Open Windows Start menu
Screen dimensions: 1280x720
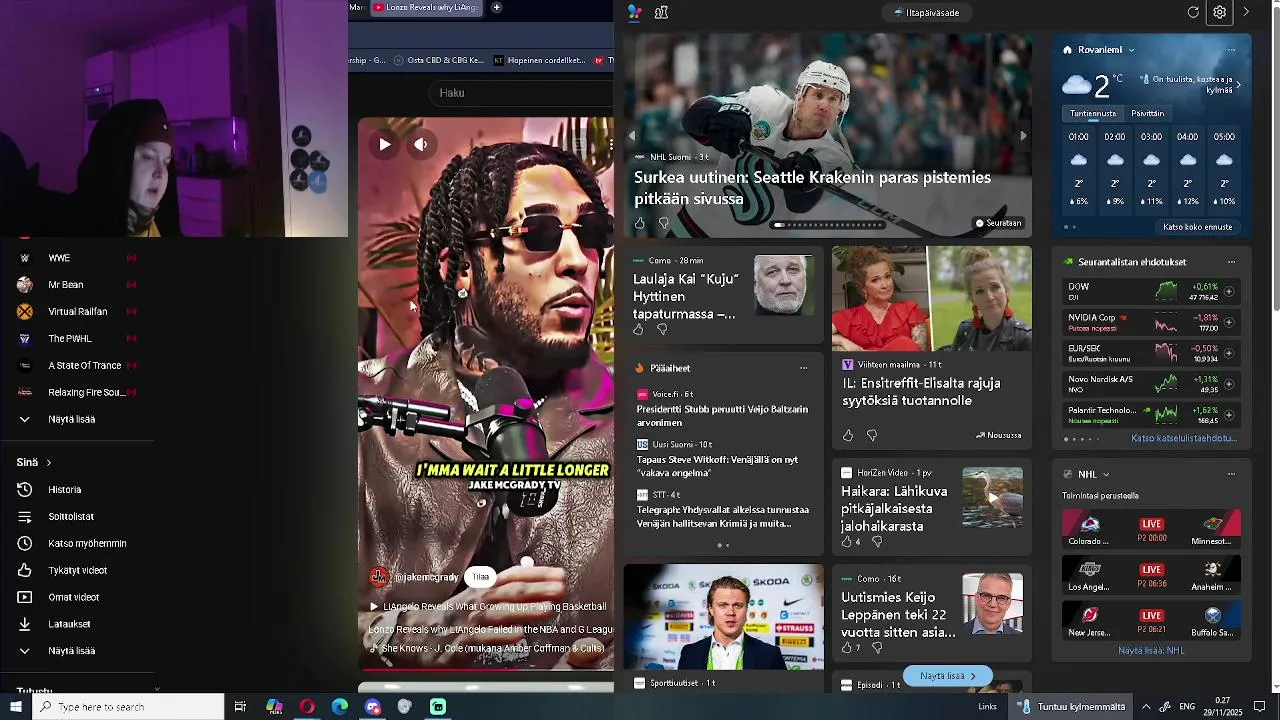click(x=16, y=707)
